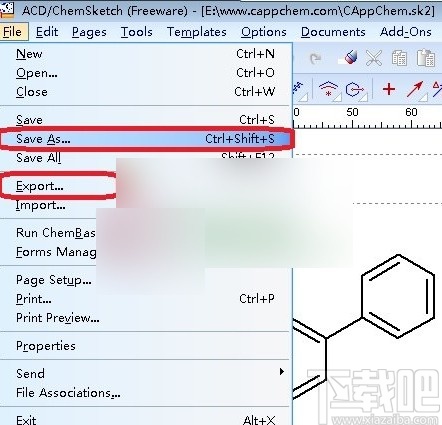Click the Cut scissors icon
The height and width of the screenshot is (425, 442).
coord(374,58)
